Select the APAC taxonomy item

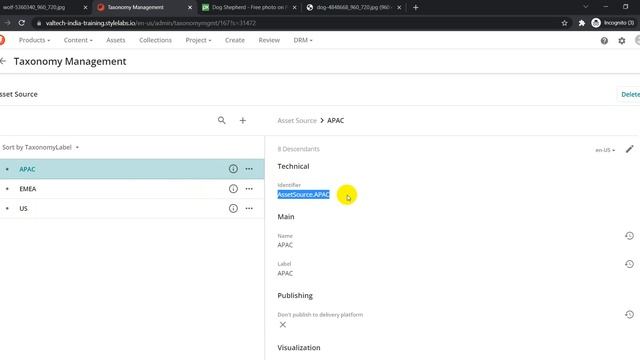(x=27, y=169)
